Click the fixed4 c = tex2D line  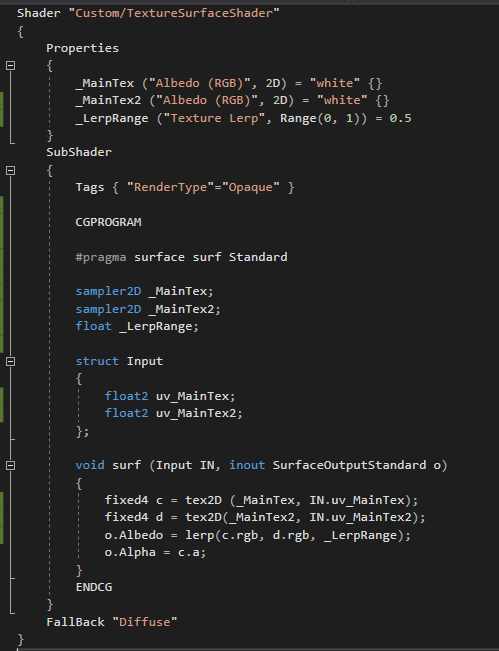click(x=261, y=500)
